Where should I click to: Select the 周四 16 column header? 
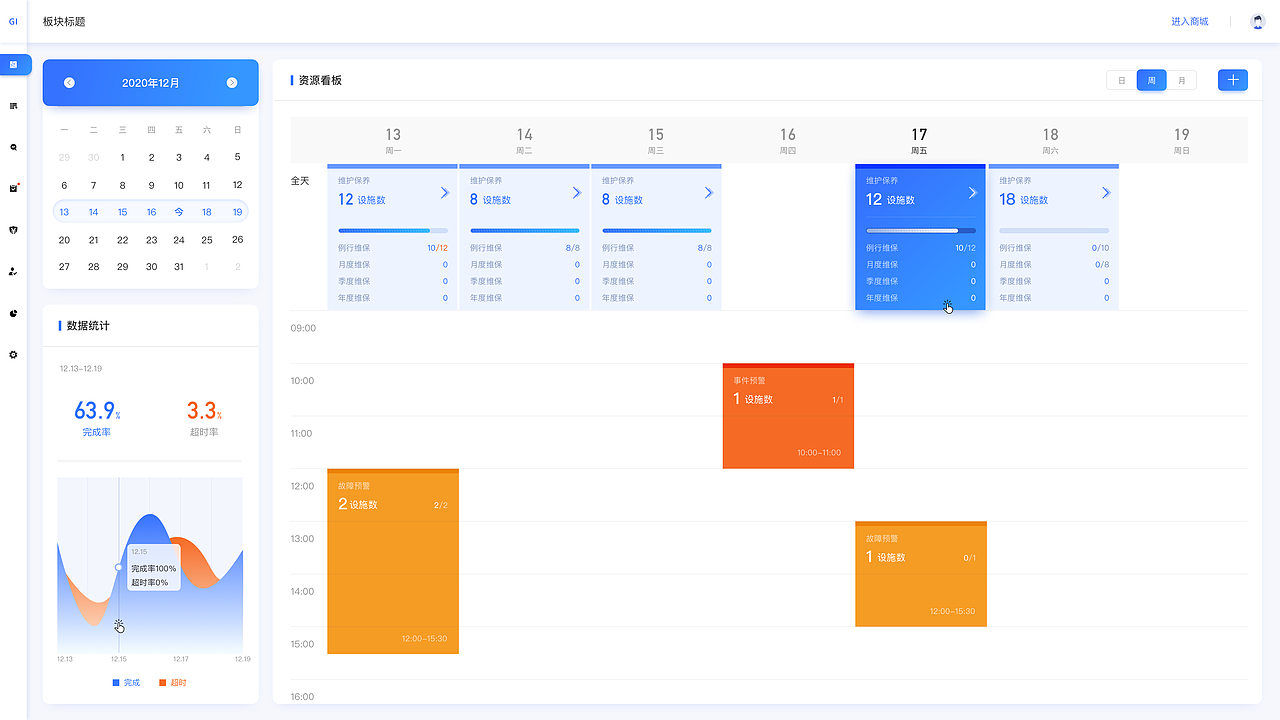coord(788,140)
